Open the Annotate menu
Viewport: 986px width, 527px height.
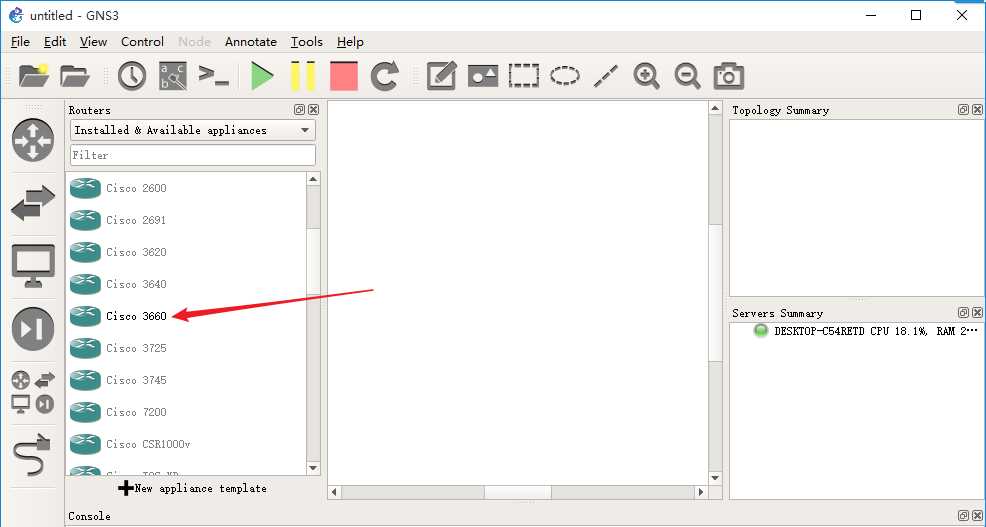point(251,42)
